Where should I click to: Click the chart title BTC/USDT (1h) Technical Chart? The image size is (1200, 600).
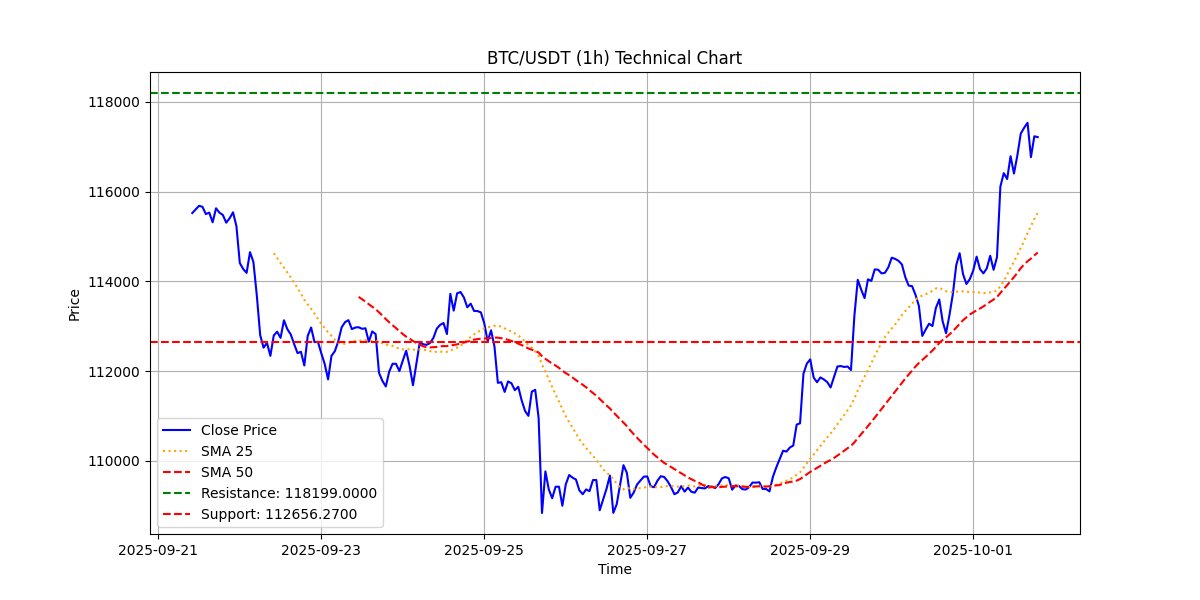tap(614, 58)
